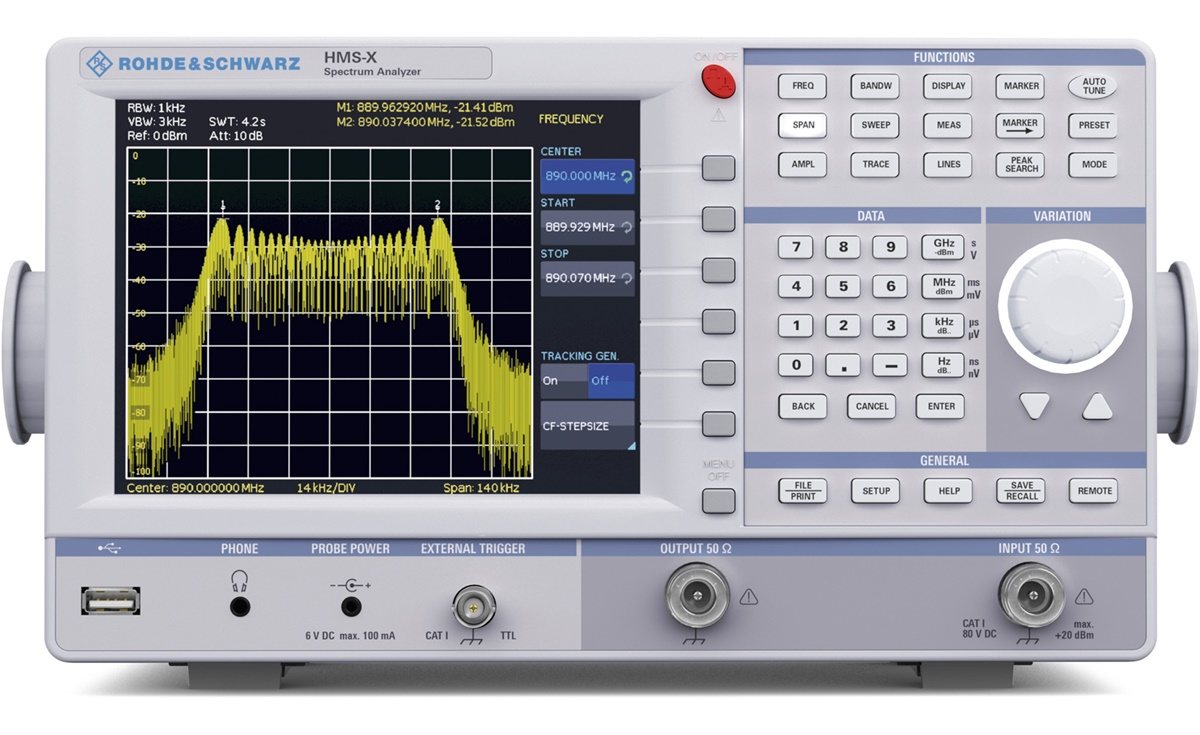Click the USB port on the front panel
Image resolution: width=1200 pixels, height=735 pixels.
tap(109, 600)
